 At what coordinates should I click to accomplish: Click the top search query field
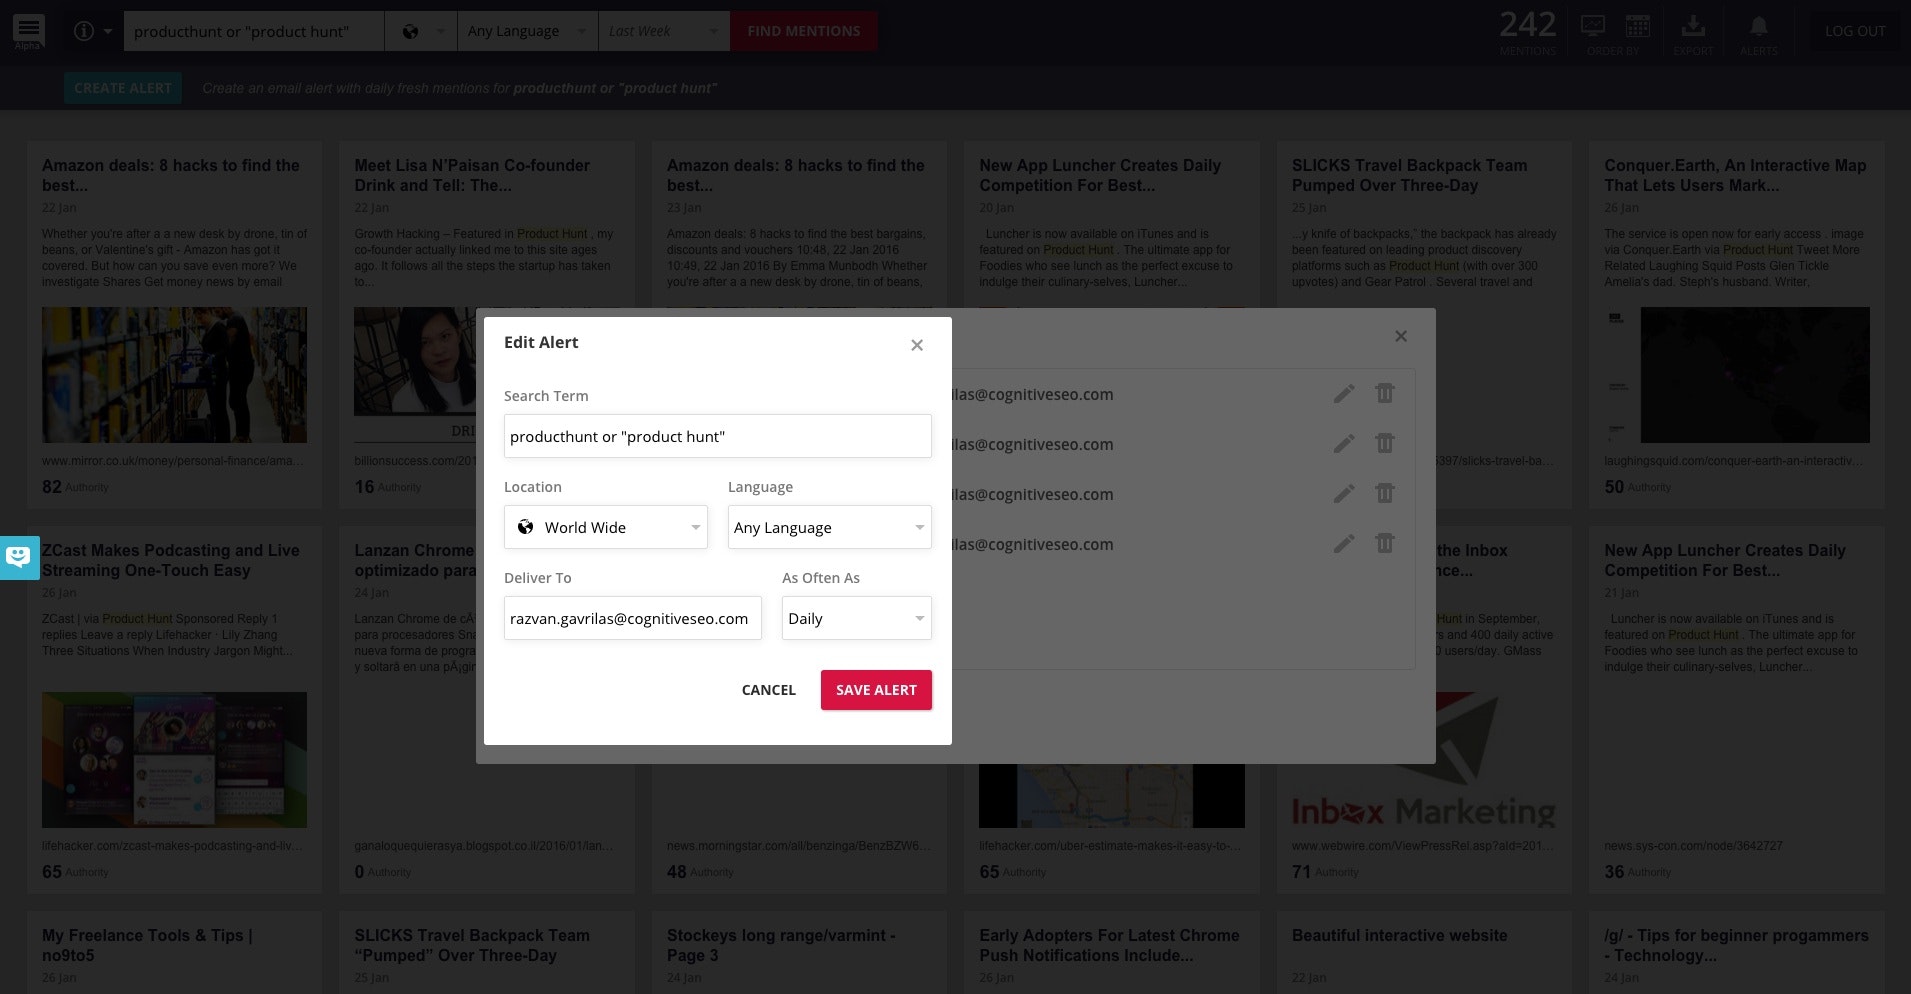click(x=254, y=31)
